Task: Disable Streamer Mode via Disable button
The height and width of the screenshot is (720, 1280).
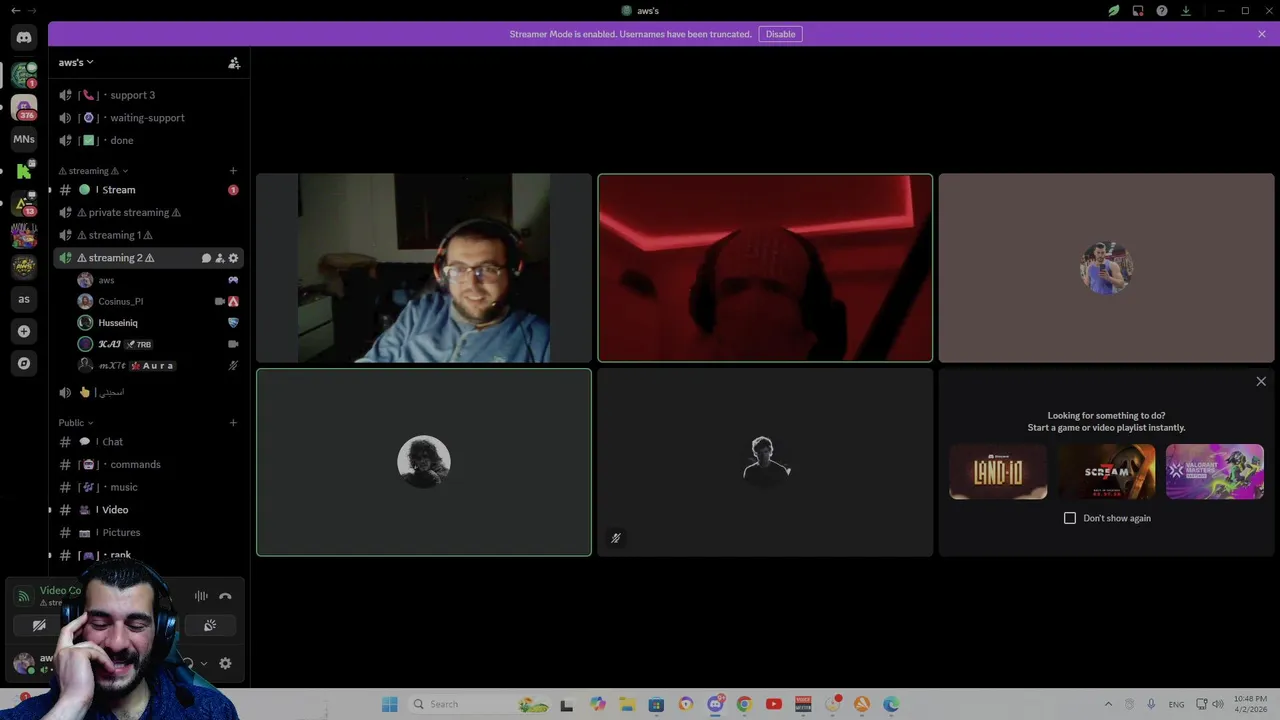Action: [x=780, y=34]
